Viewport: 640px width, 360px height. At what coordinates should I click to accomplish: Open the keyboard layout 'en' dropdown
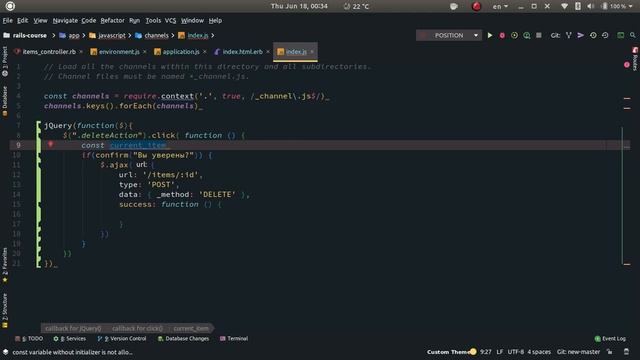500,6
